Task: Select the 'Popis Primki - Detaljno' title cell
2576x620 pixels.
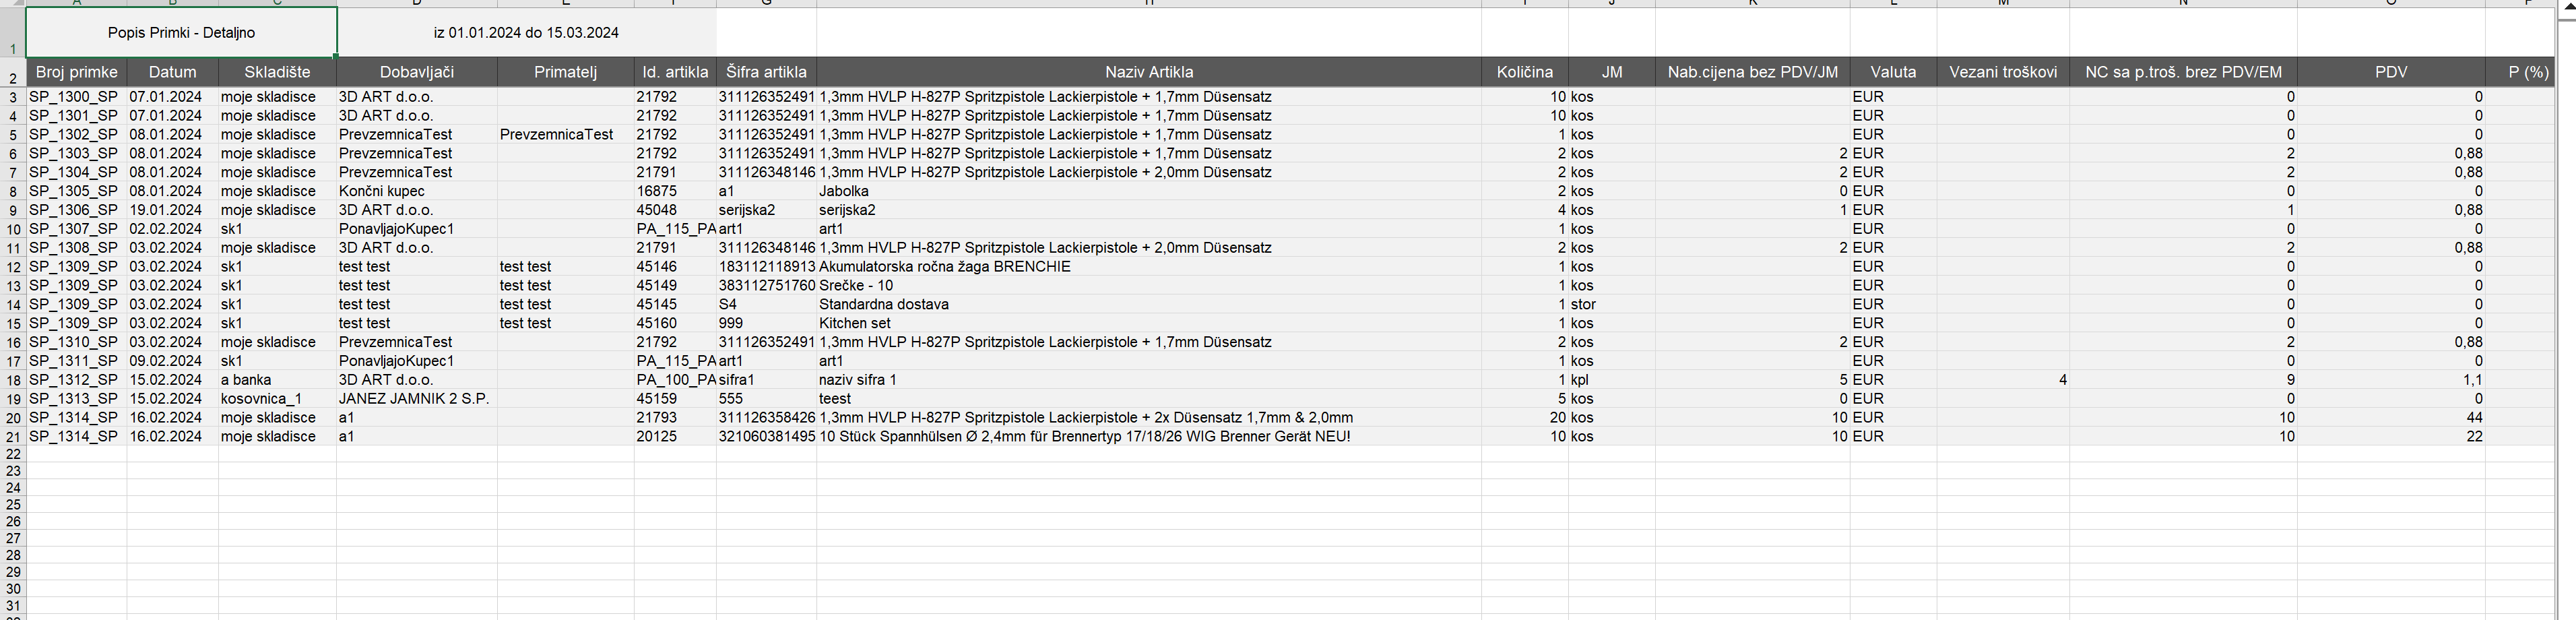Action: point(181,33)
